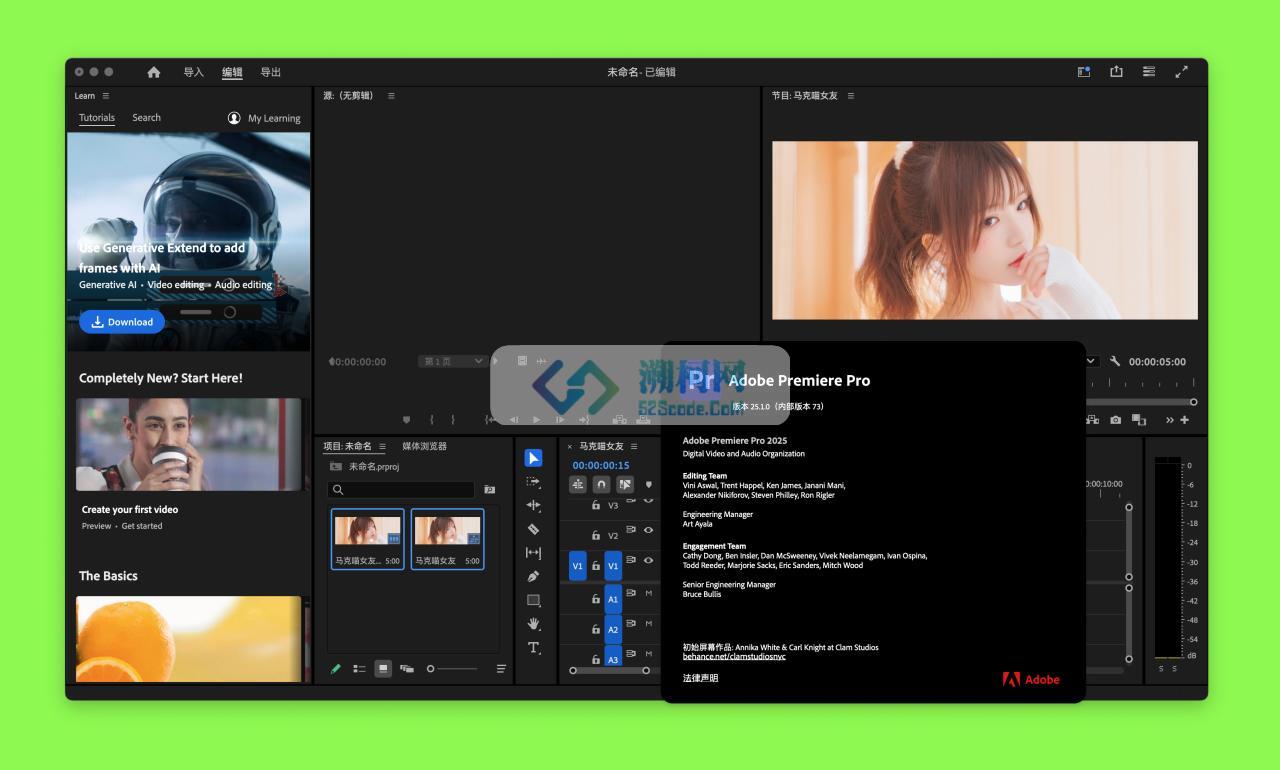Switch to 导出 (Export) tab

(271, 72)
